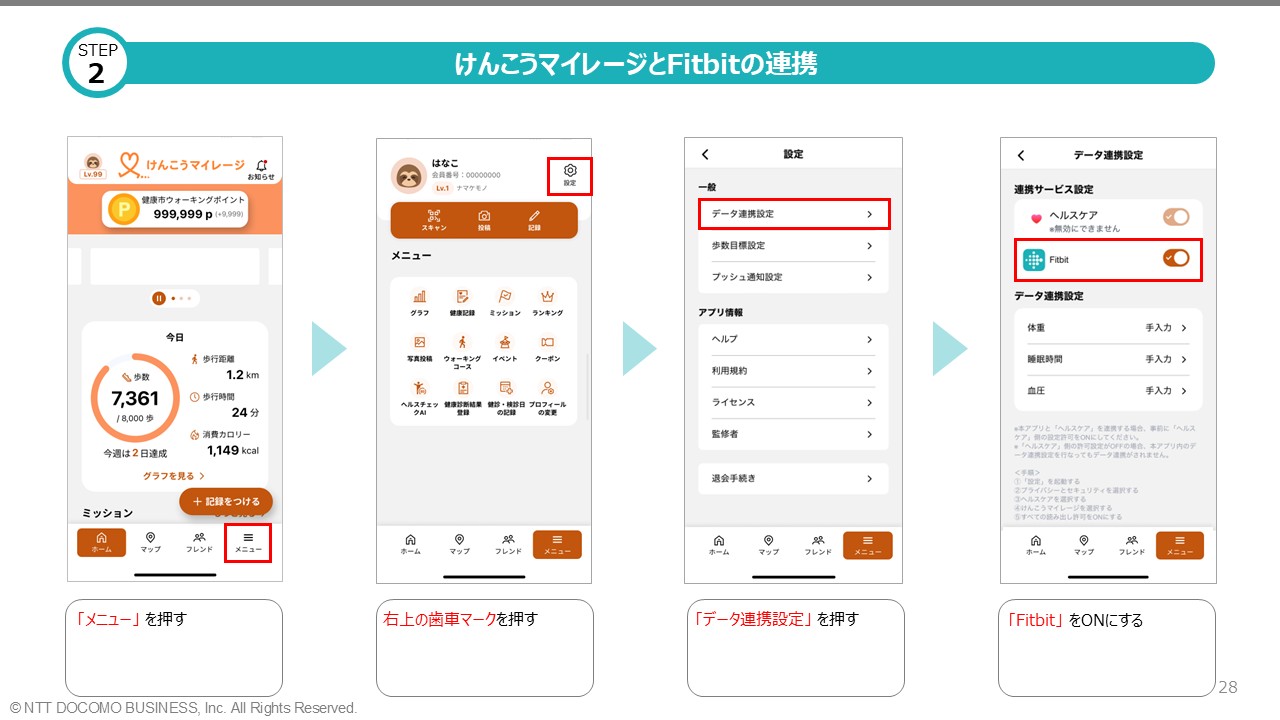
Task: Change the 体重 手入力 source
Action: point(1166,328)
